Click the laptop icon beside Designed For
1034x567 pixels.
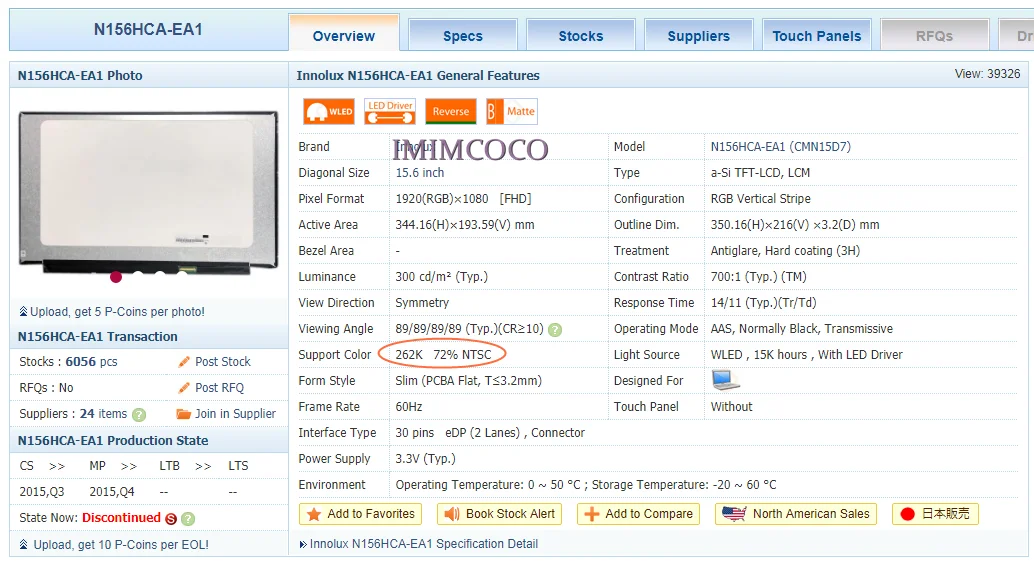click(x=725, y=380)
